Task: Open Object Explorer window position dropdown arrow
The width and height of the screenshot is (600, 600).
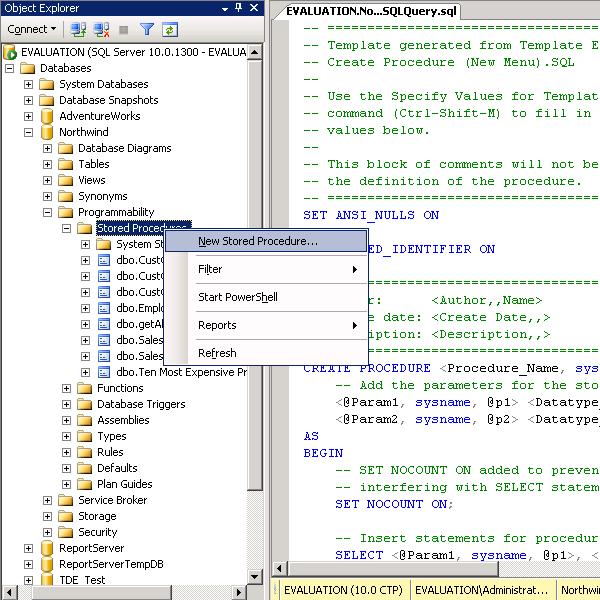Action: pos(225,8)
